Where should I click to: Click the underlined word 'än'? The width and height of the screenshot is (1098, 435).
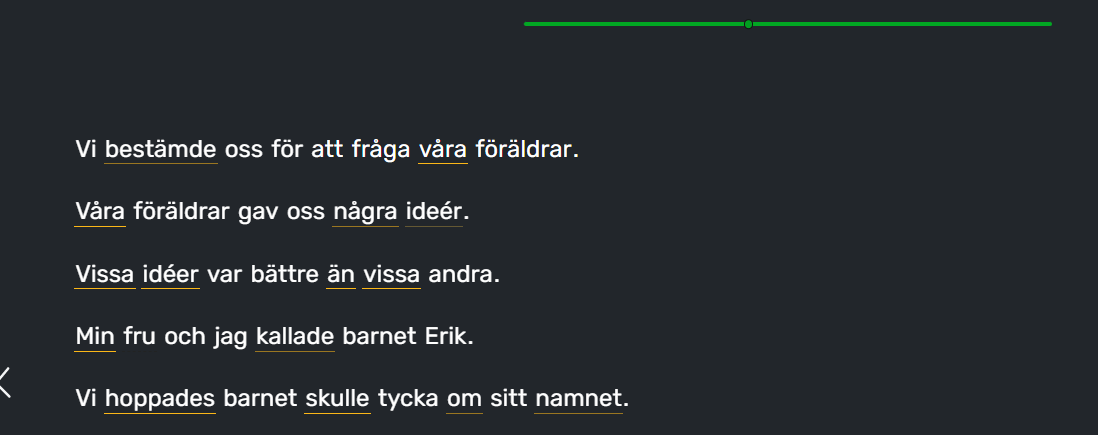click(x=341, y=275)
